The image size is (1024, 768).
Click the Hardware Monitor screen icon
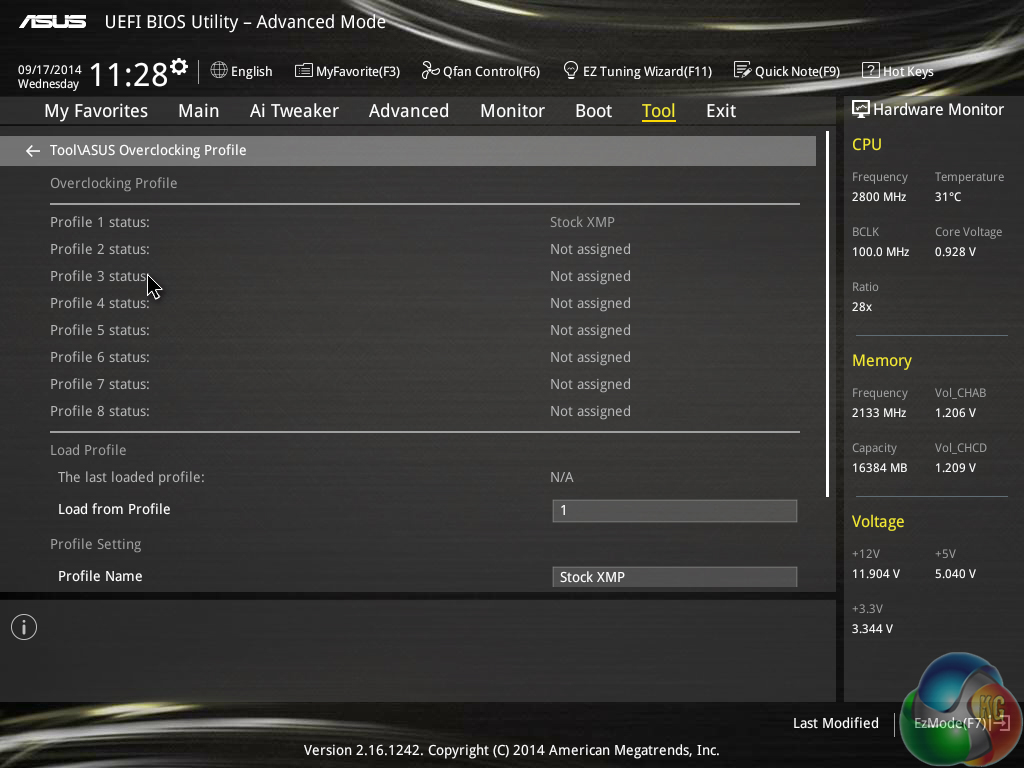(861, 109)
